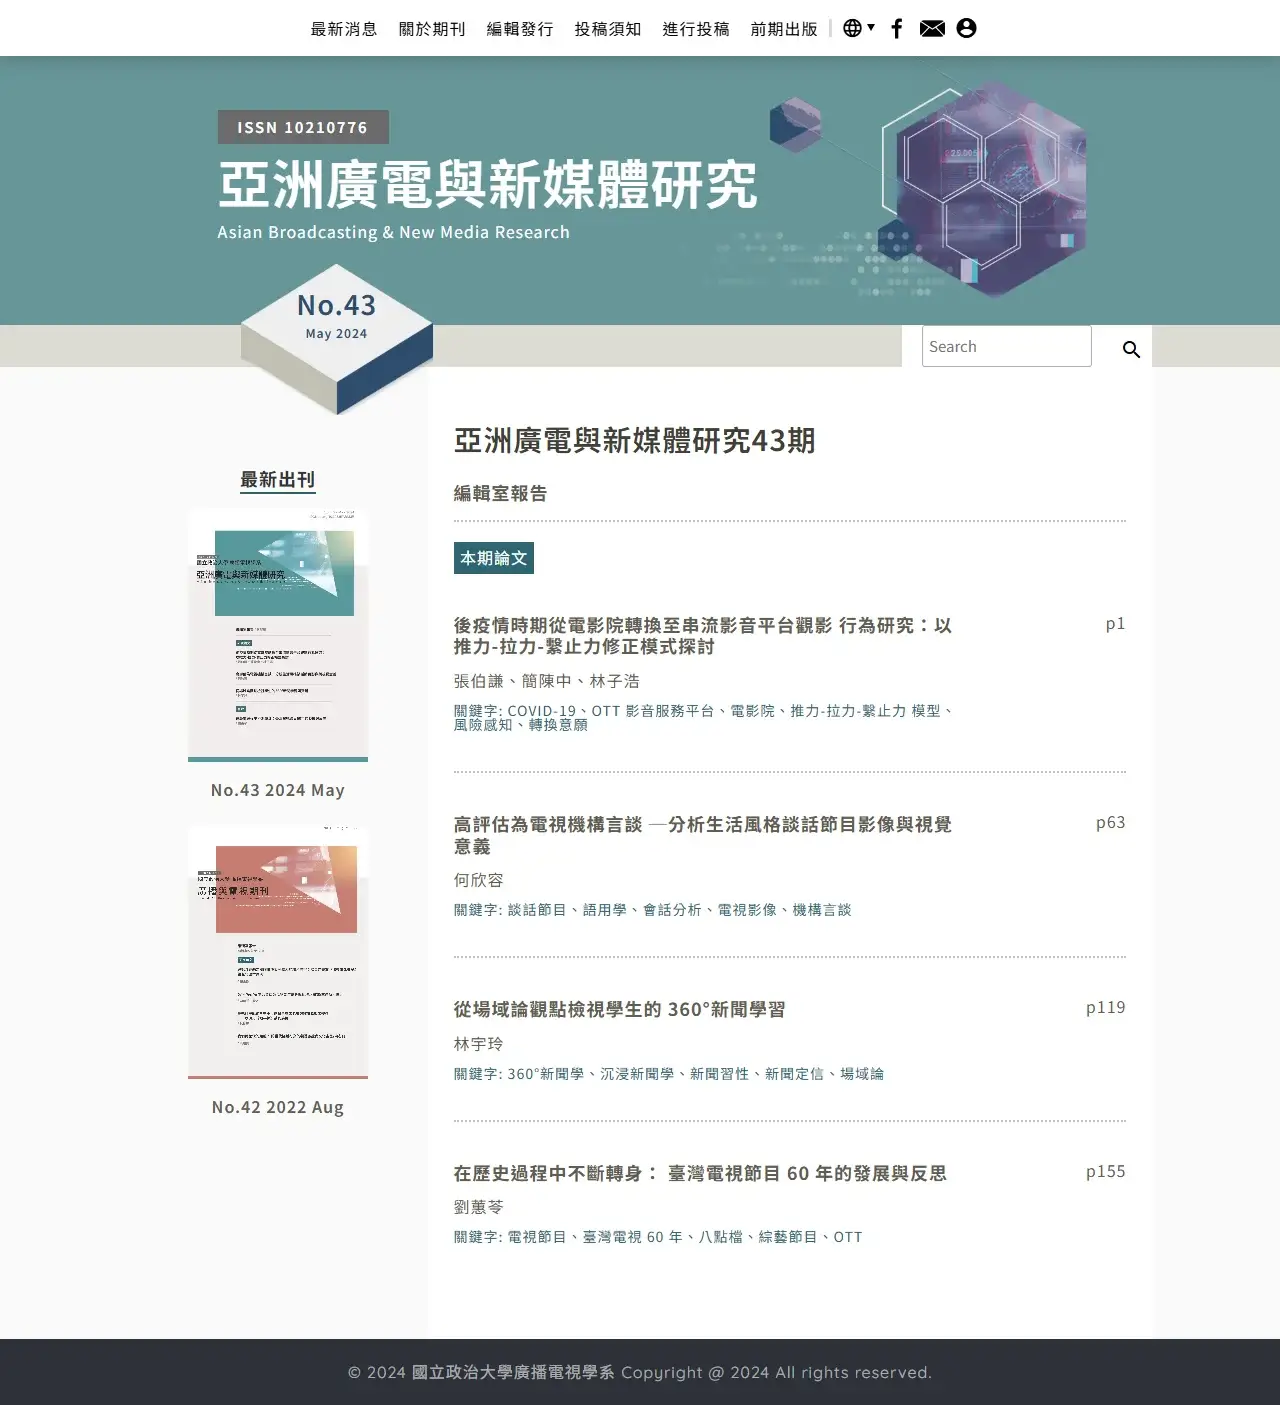Click keywords line starting 談話節目
Image resolution: width=1280 pixels, height=1405 pixels.
point(653,910)
